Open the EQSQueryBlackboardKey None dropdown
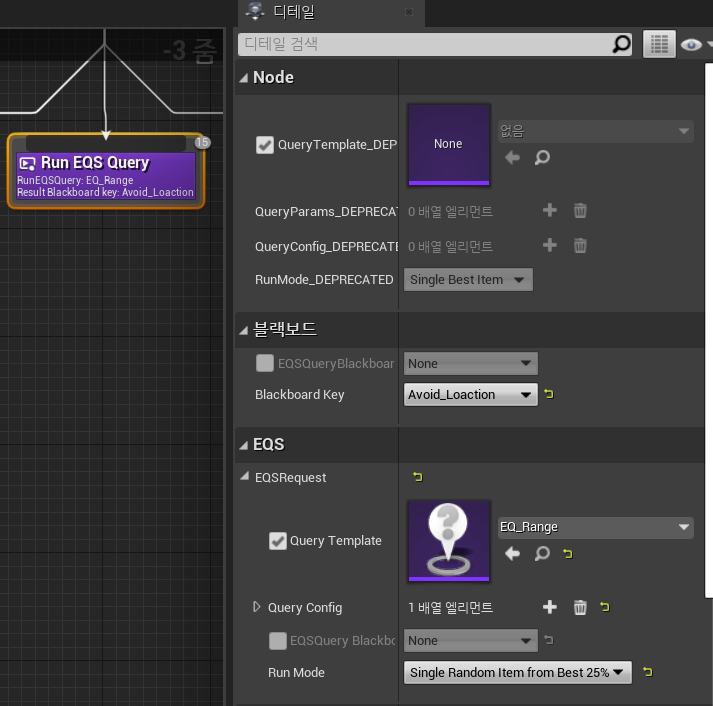This screenshot has width=713, height=706. [471, 363]
